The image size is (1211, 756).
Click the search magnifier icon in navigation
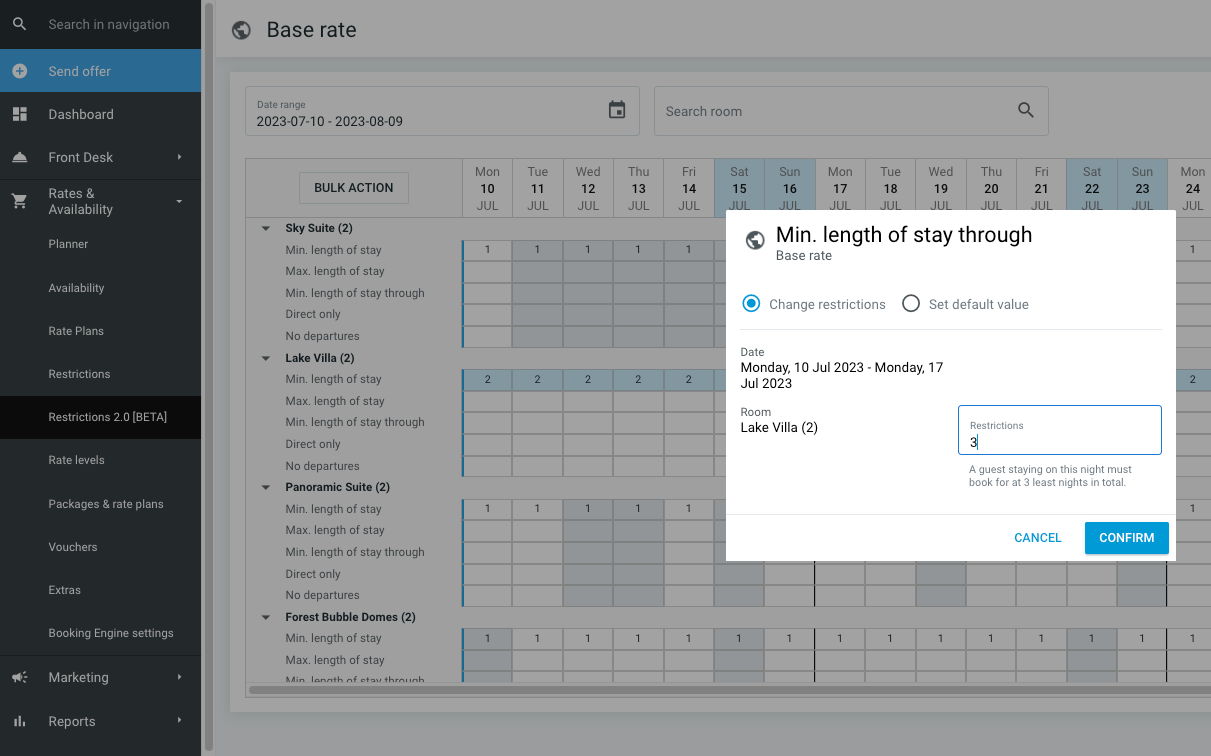point(20,24)
